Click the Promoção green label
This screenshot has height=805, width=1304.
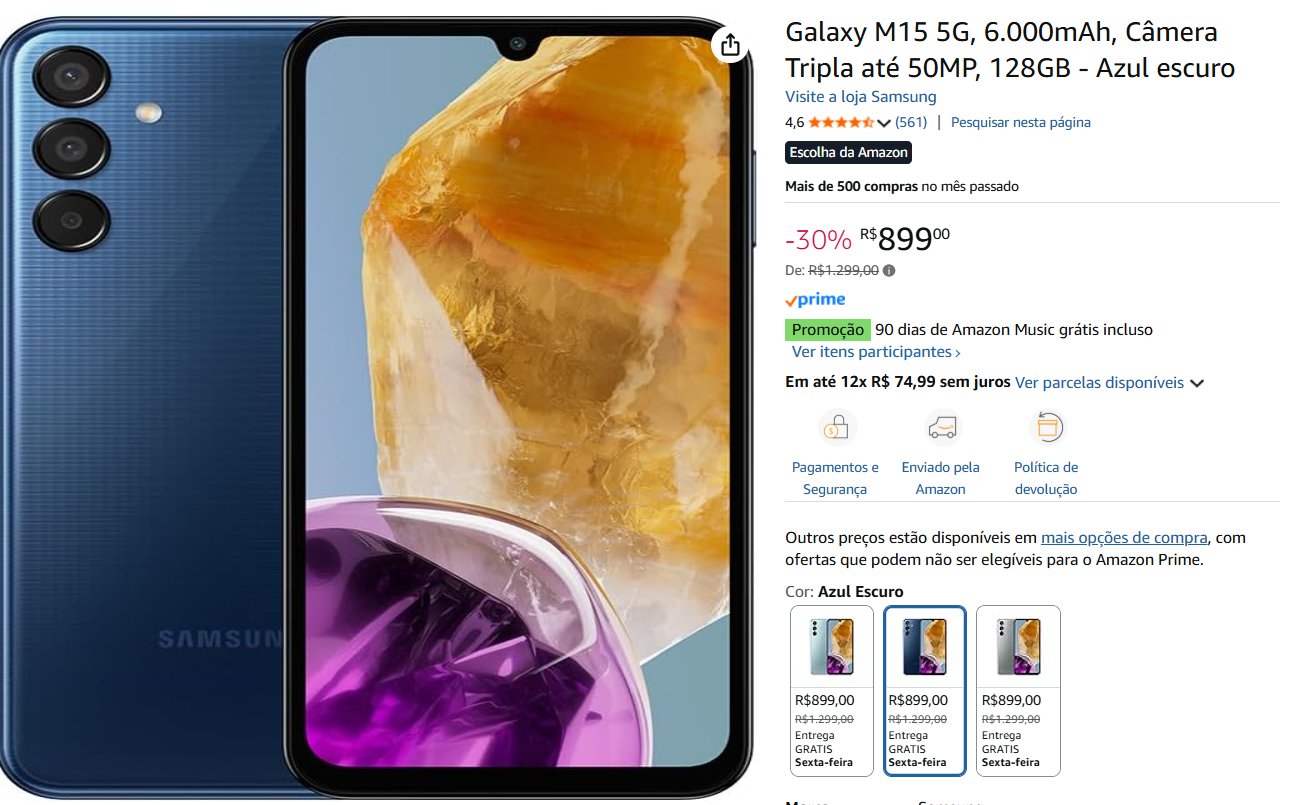coord(828,330)
